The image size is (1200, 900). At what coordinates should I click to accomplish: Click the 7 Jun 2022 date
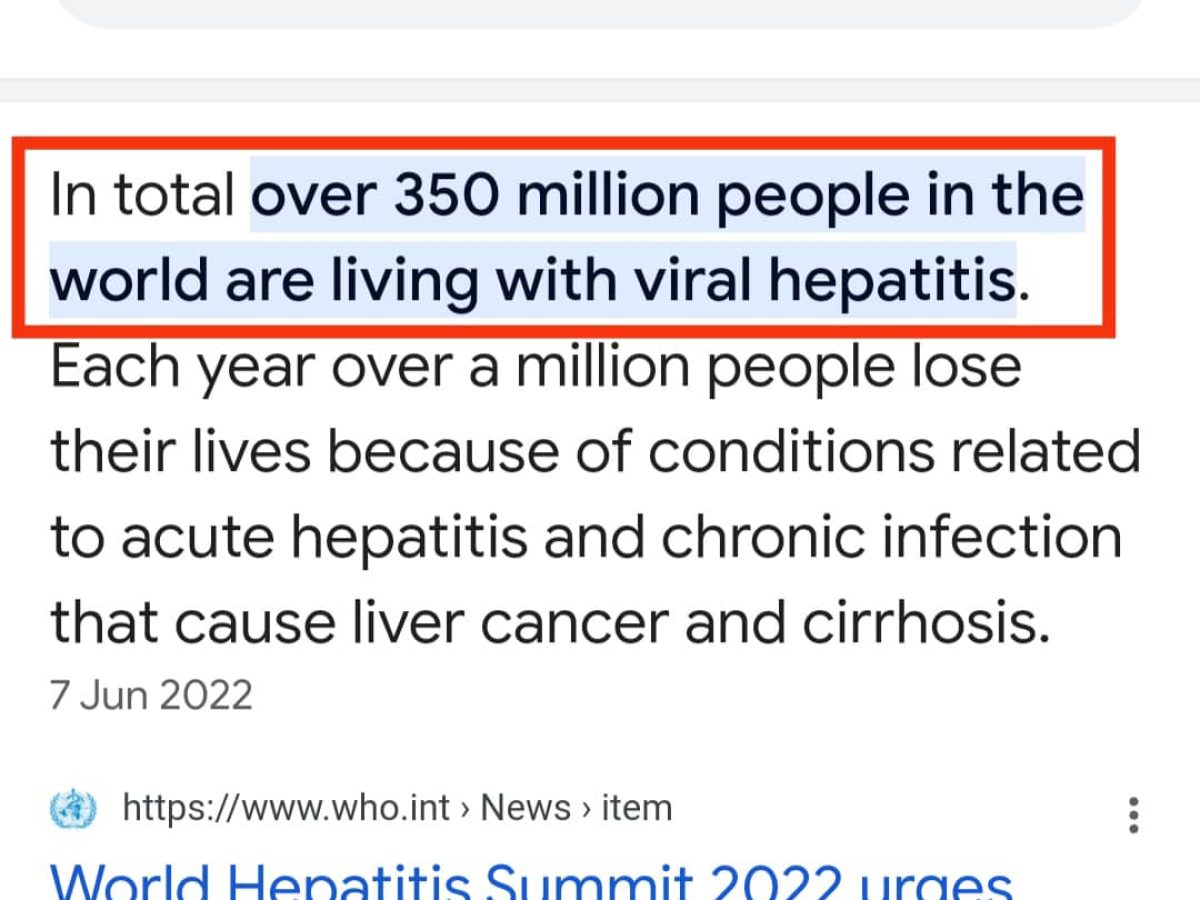point(151,696)
